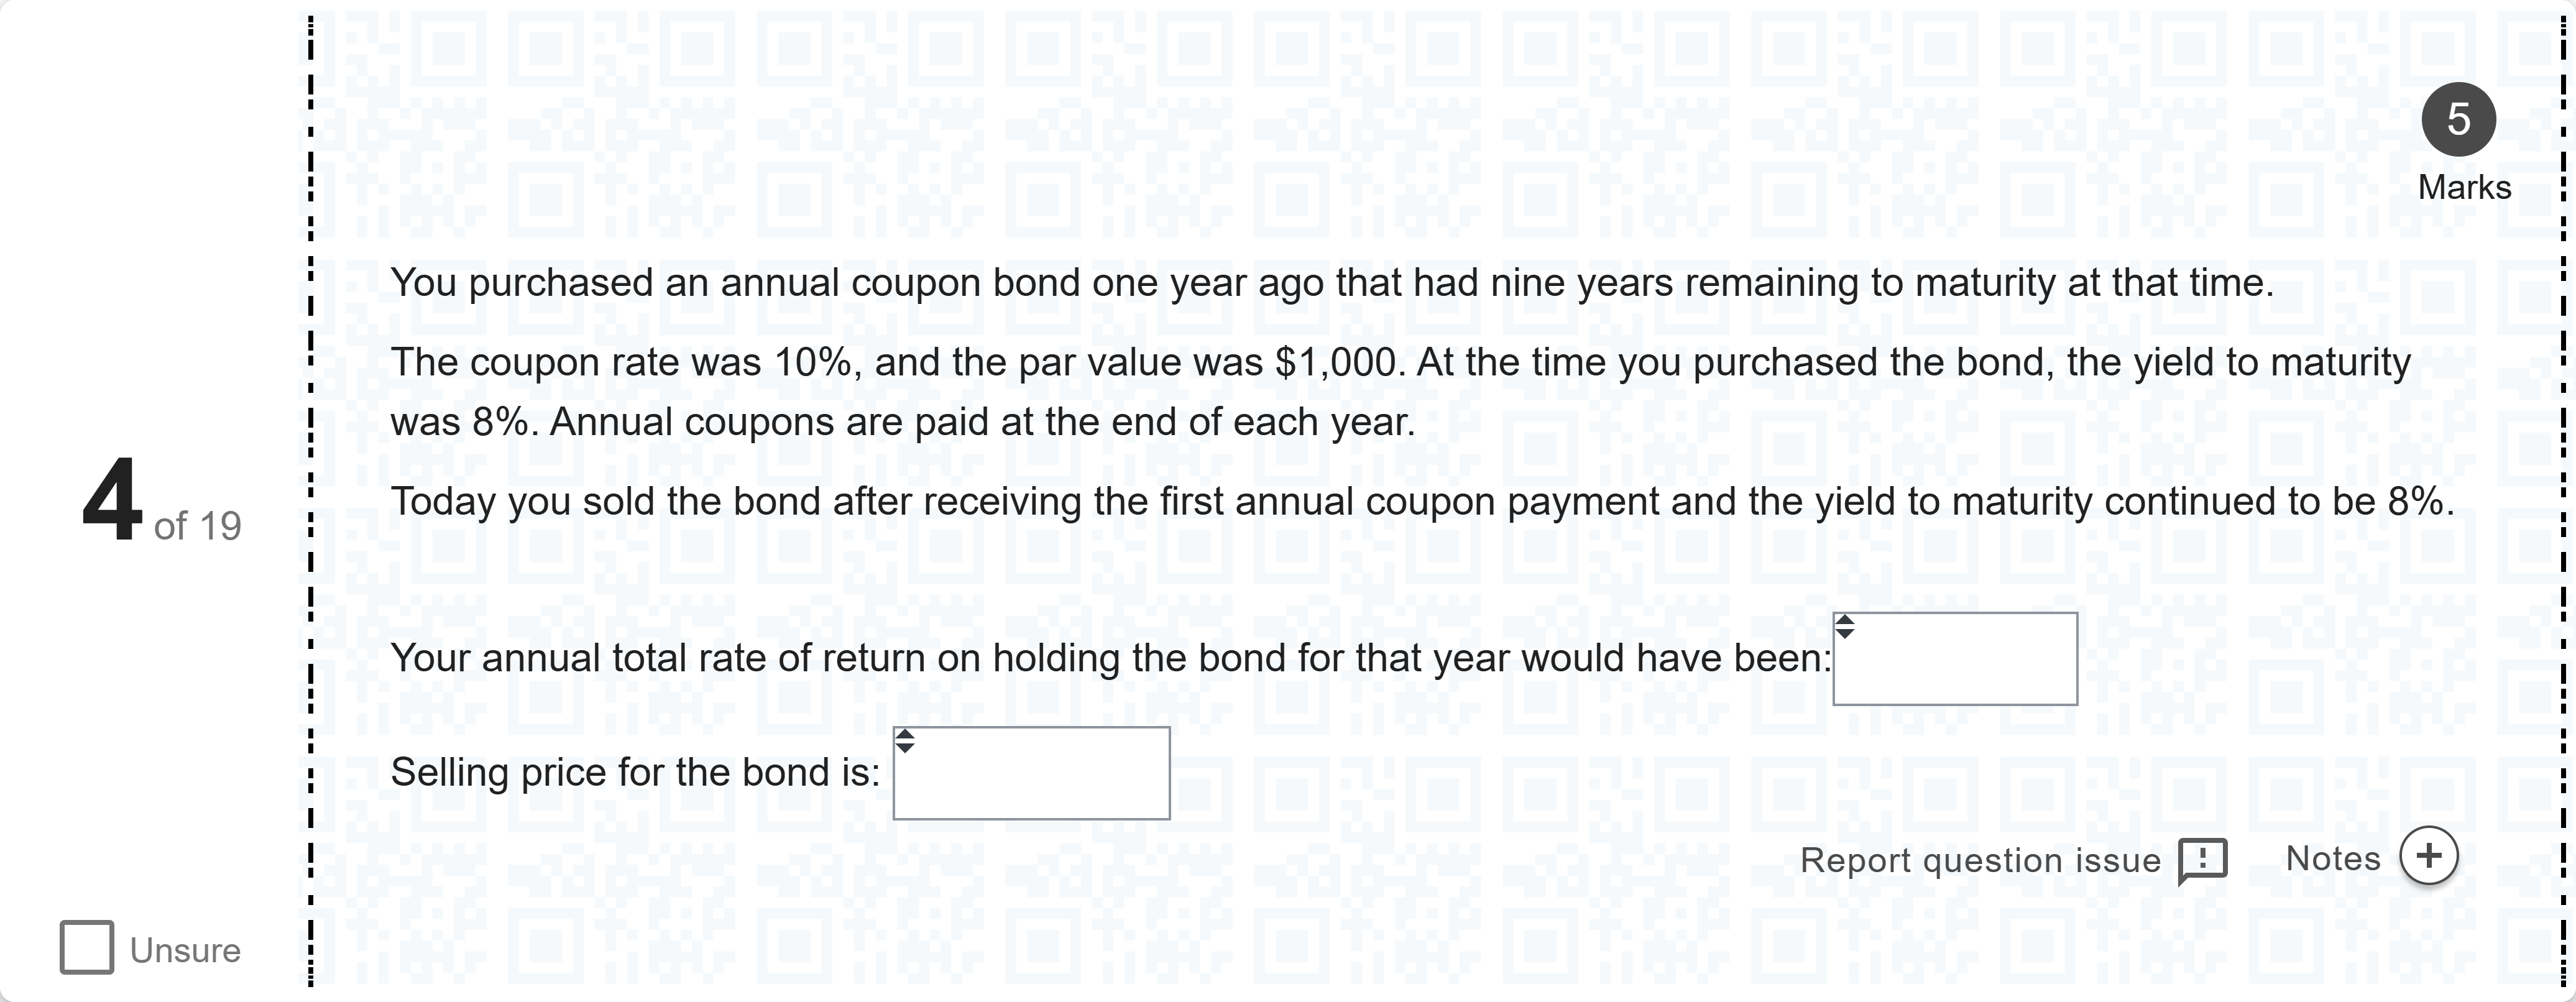Click the "Notes" text label
Image resolution: width=2576 pixels, height=1002 pixels.
point(2333,858)
